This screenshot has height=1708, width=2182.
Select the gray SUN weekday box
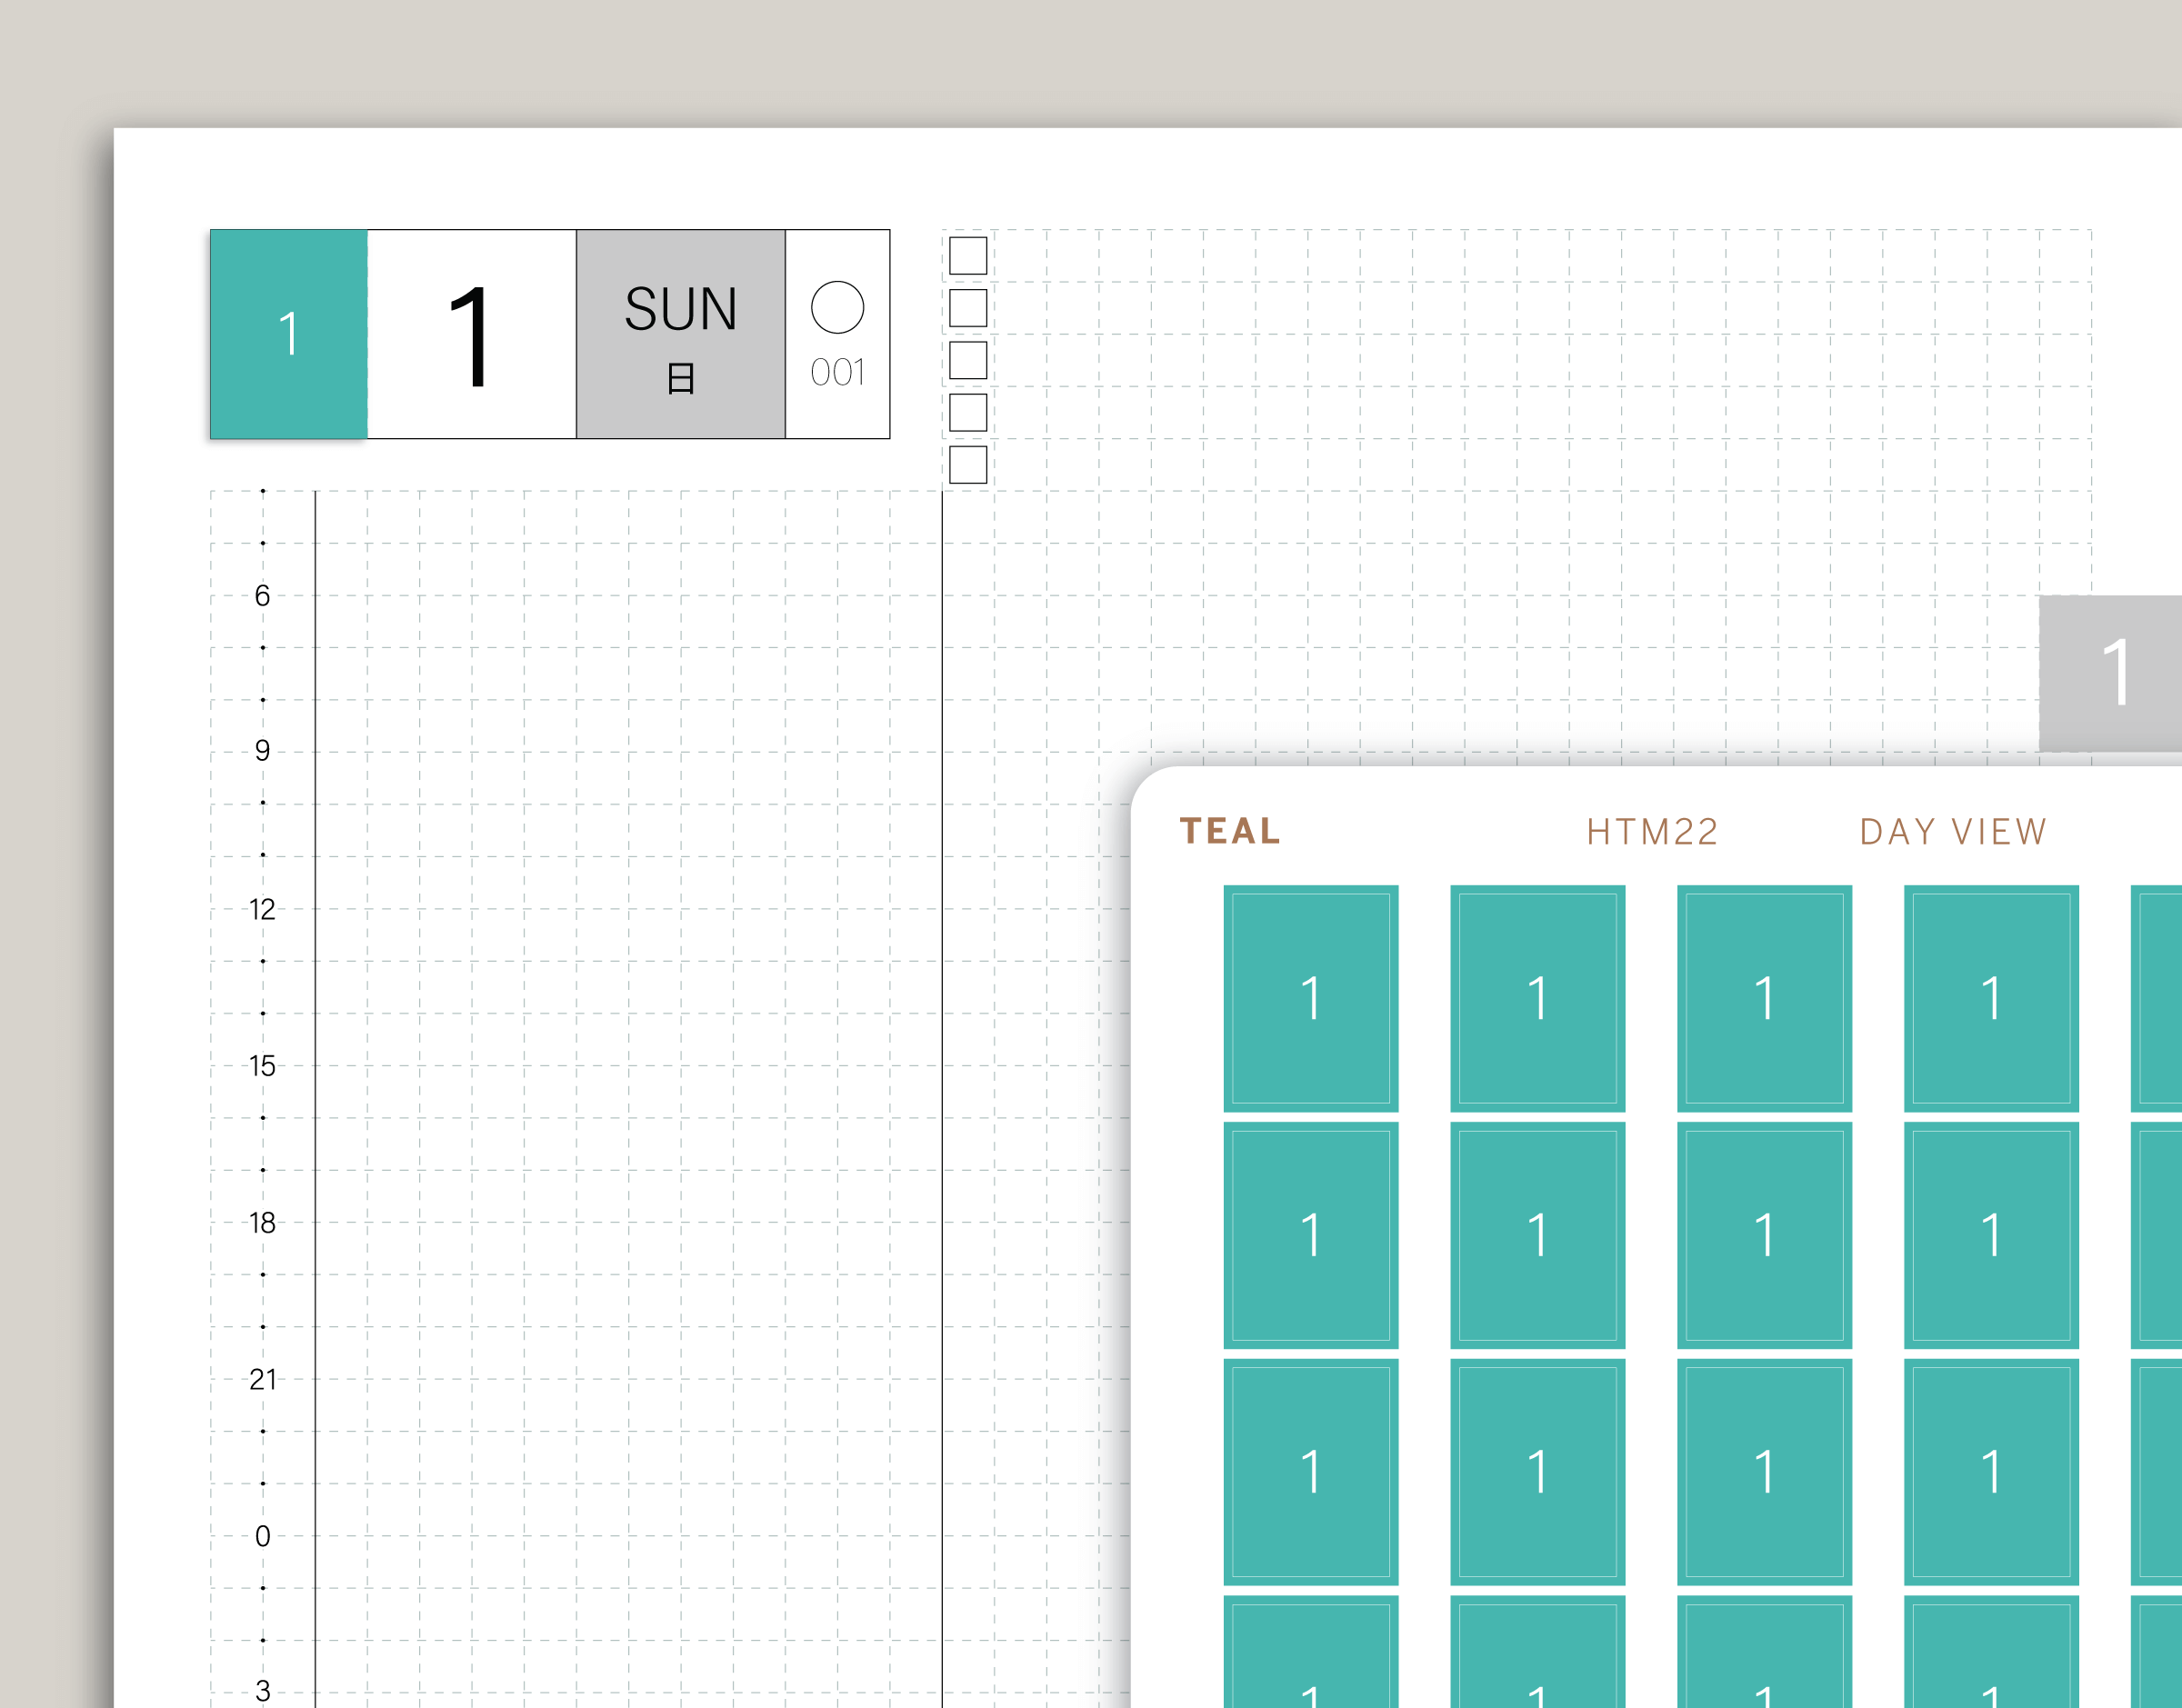[680, 334]
